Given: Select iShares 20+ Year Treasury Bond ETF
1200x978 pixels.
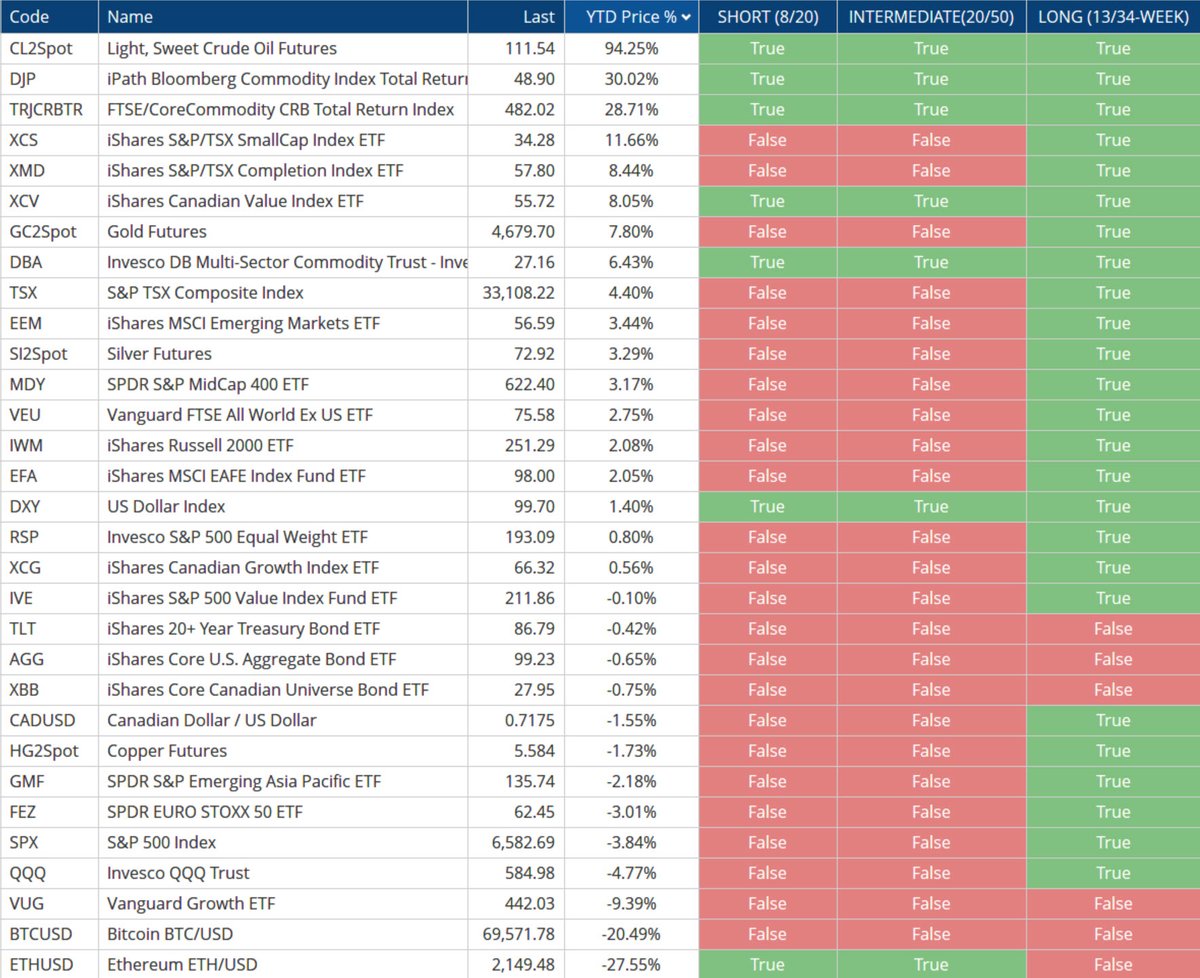Looking at the screenshot, I should pos(283,628).
